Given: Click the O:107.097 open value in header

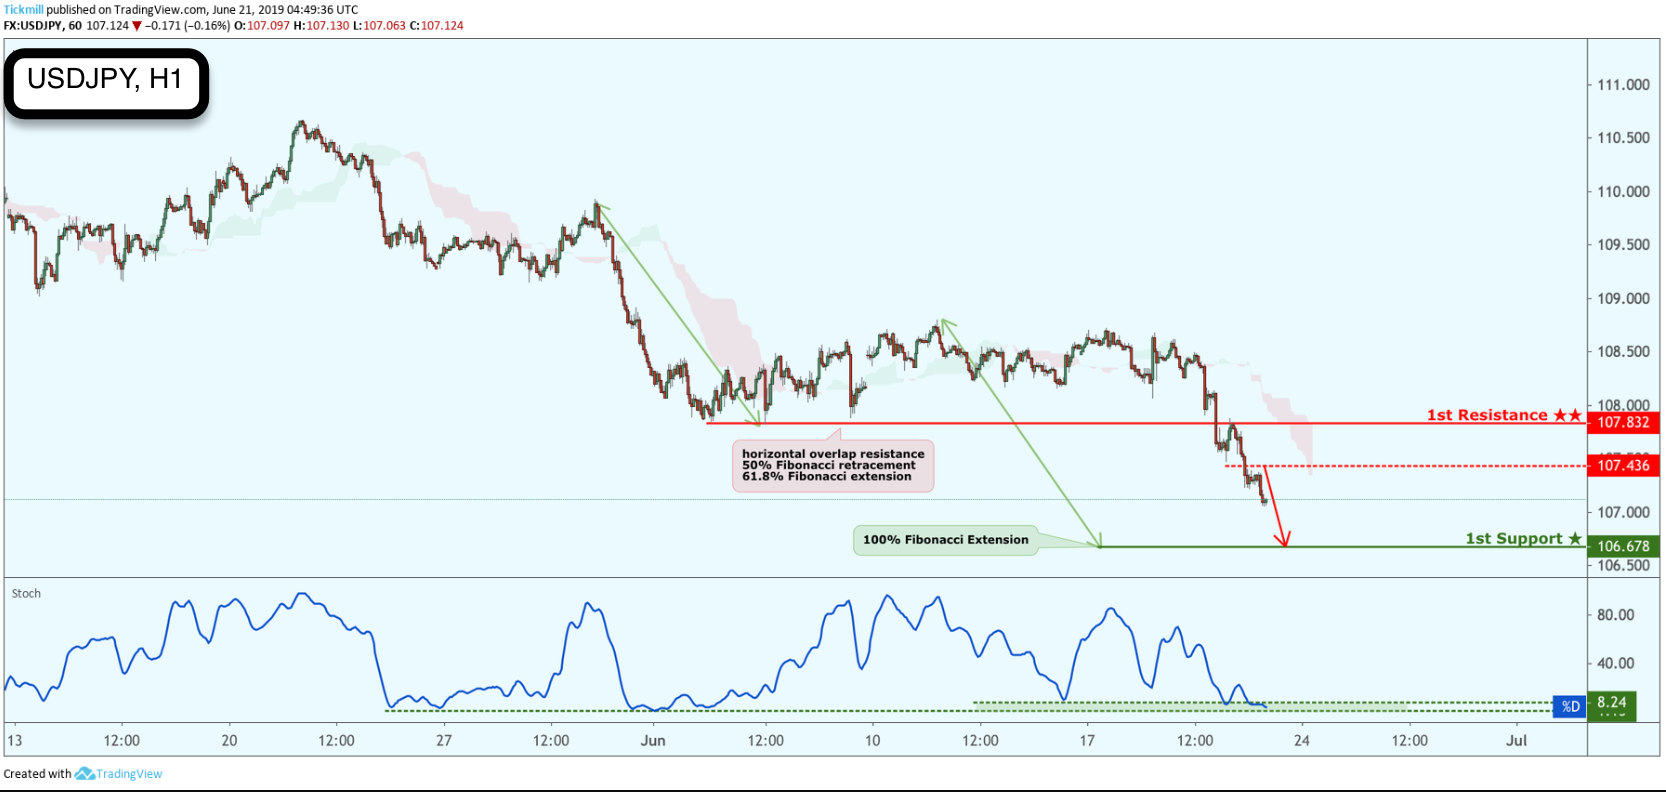Looking at the screenshot, I should pos(262,25).
